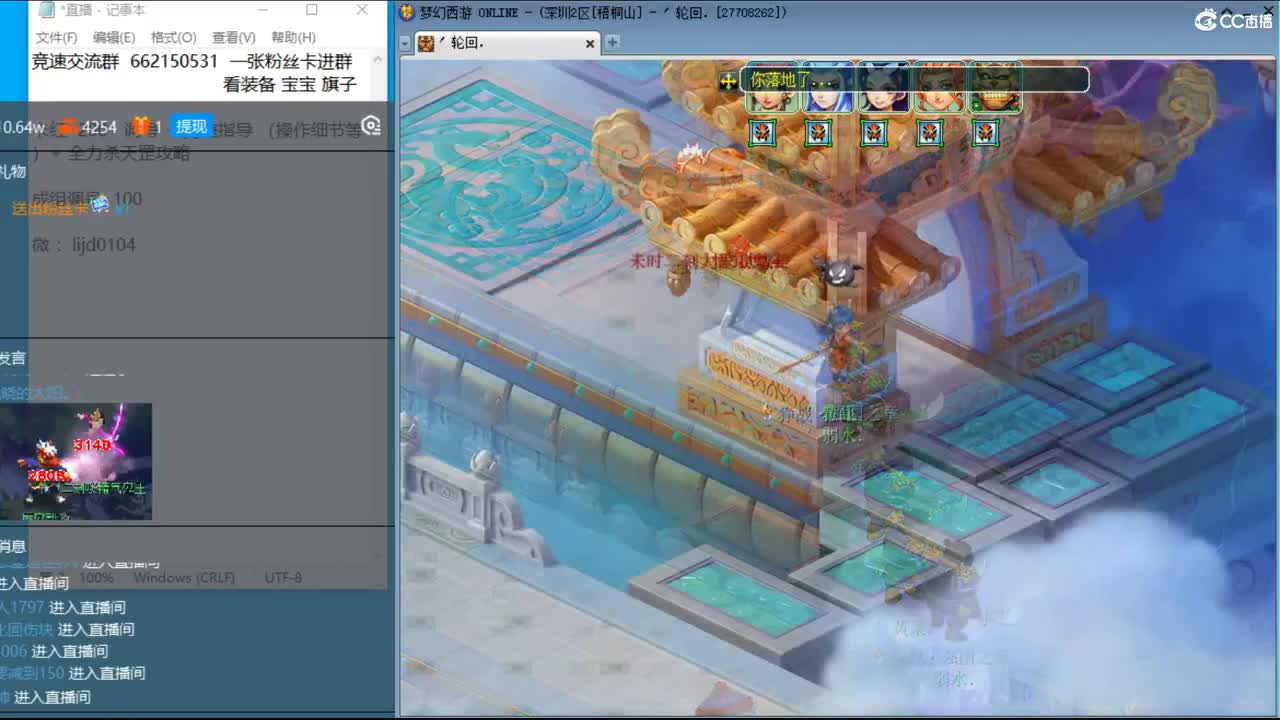Viewport: 1280px width, 720px height.
Task: Open the 格式(O) menu in Notepad
Action: 173,37
